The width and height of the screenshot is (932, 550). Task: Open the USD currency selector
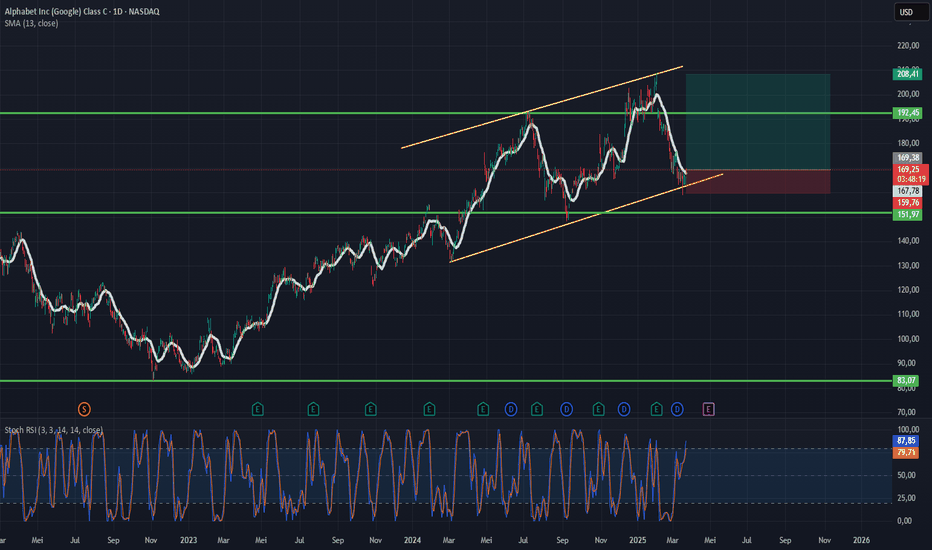[910, 12]
